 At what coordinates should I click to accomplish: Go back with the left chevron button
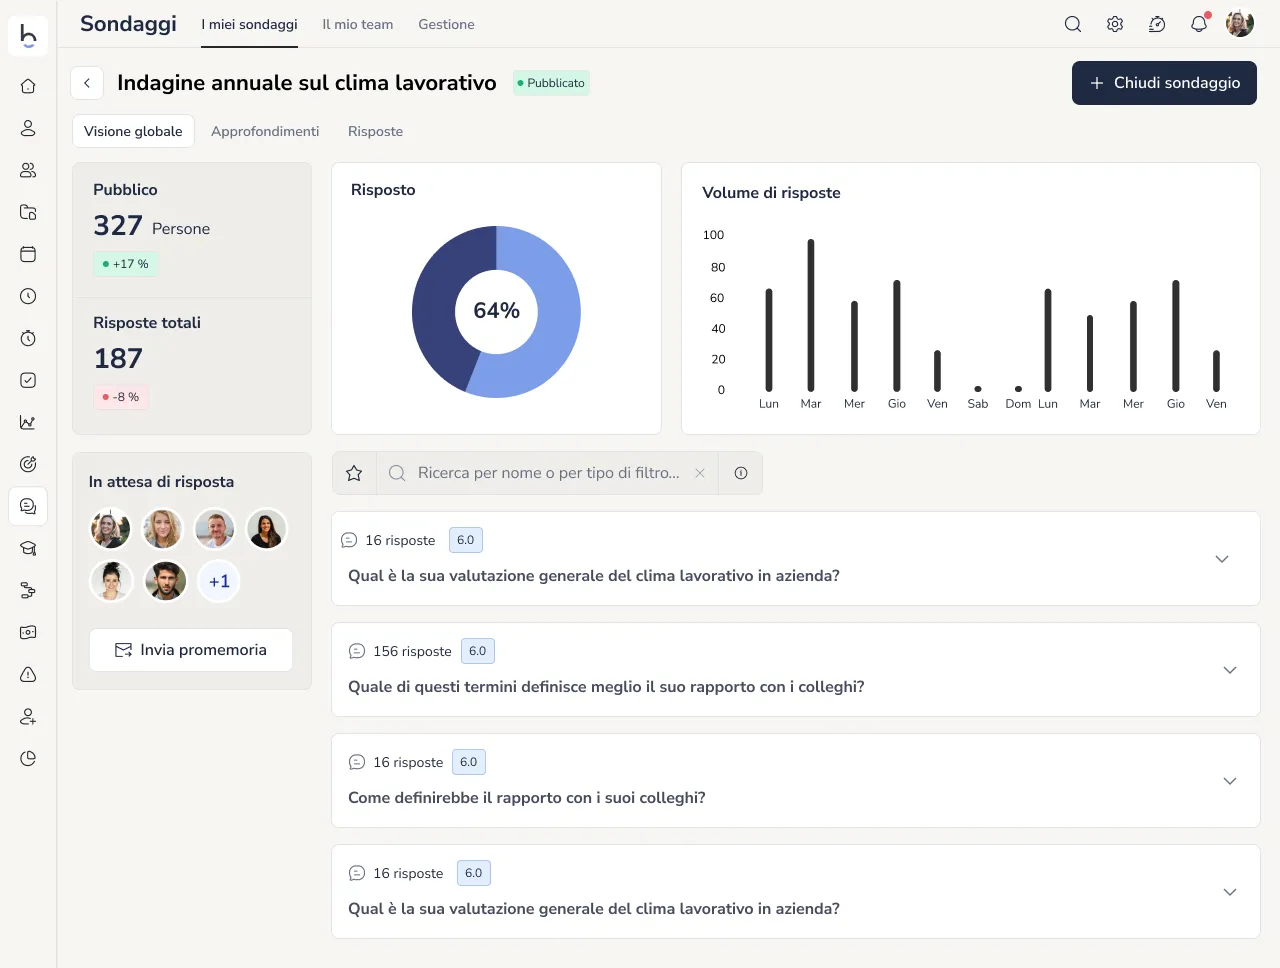[87, 83]
